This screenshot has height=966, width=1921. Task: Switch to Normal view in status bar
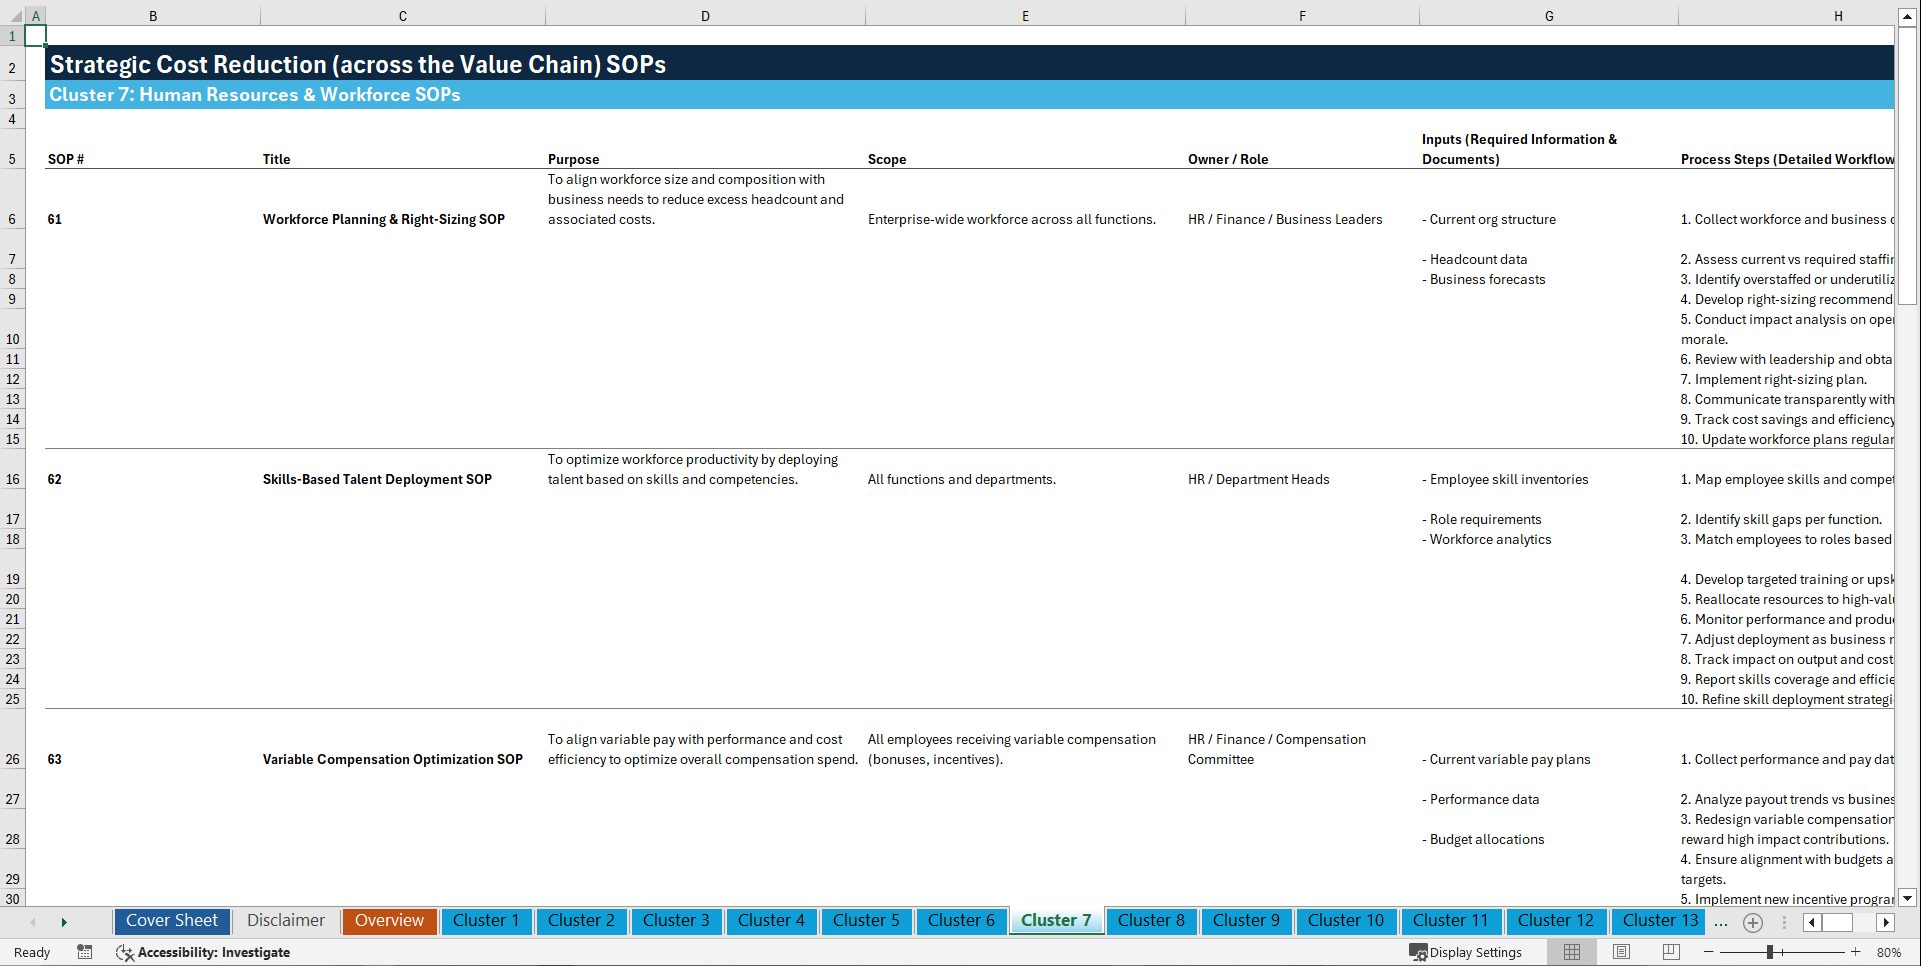(x=1571, y=953)
